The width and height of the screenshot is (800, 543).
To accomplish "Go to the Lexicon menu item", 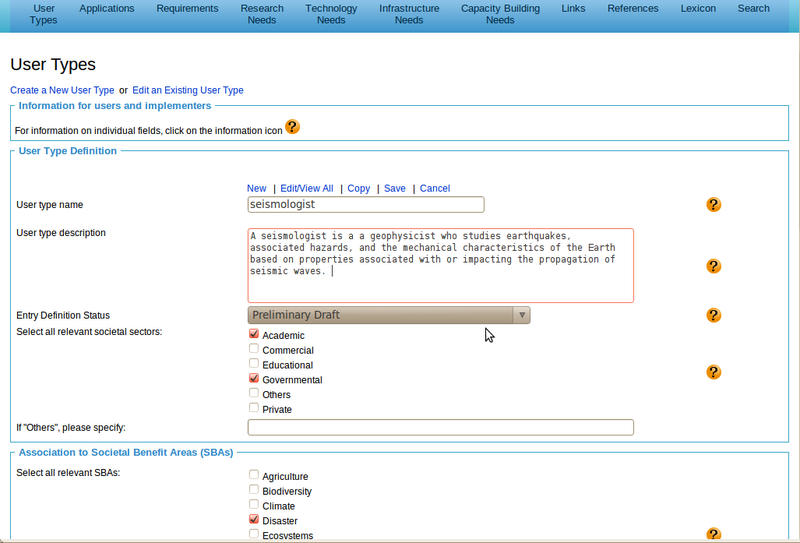I will (698, 9).
